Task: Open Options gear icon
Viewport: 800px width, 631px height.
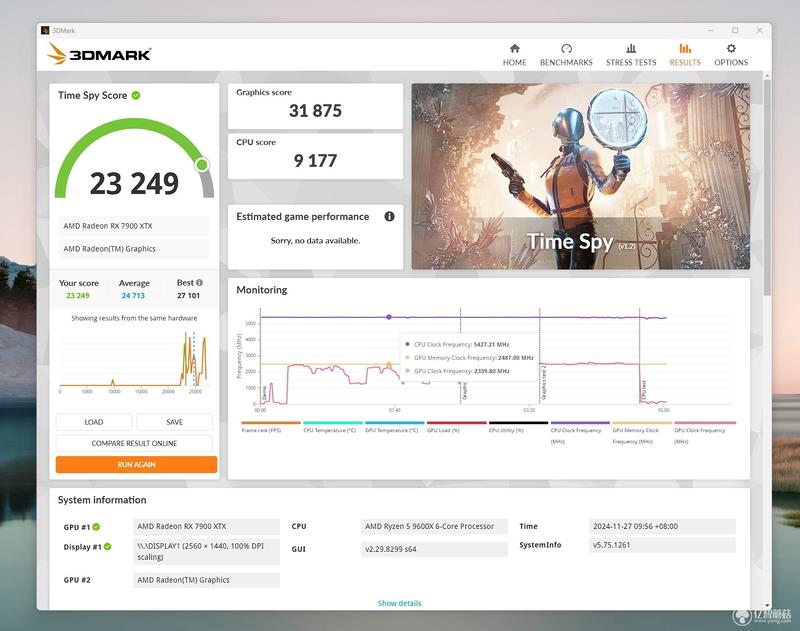Action: [731, 48]
